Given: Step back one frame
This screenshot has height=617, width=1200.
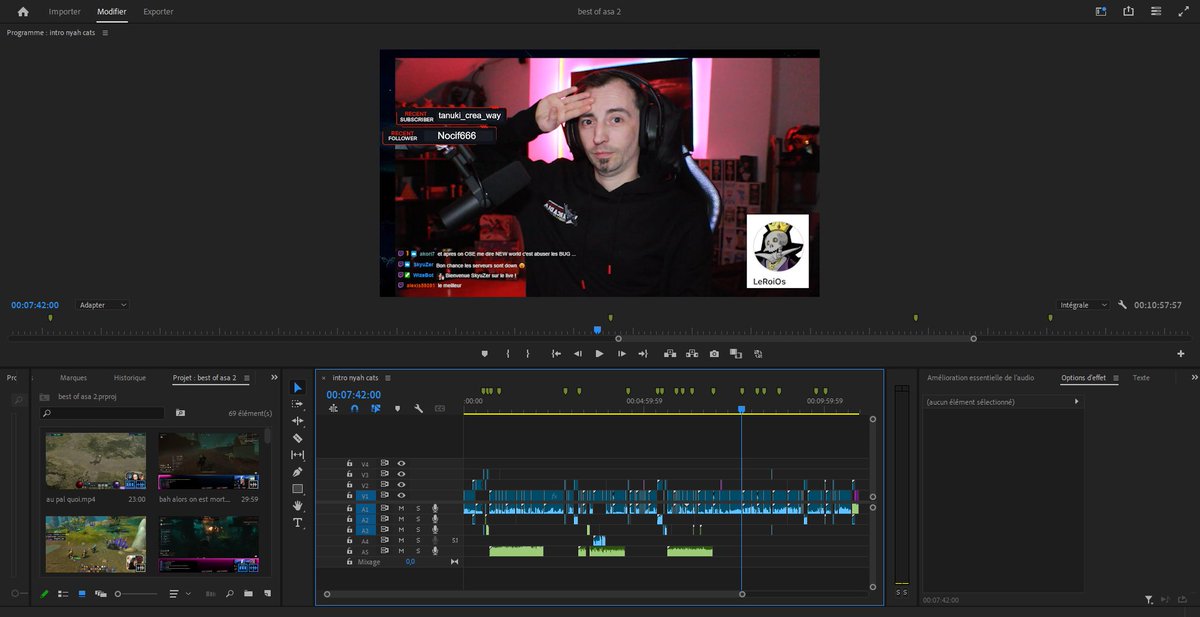Looking at the screenshot, I should click(x=578, y=353).
